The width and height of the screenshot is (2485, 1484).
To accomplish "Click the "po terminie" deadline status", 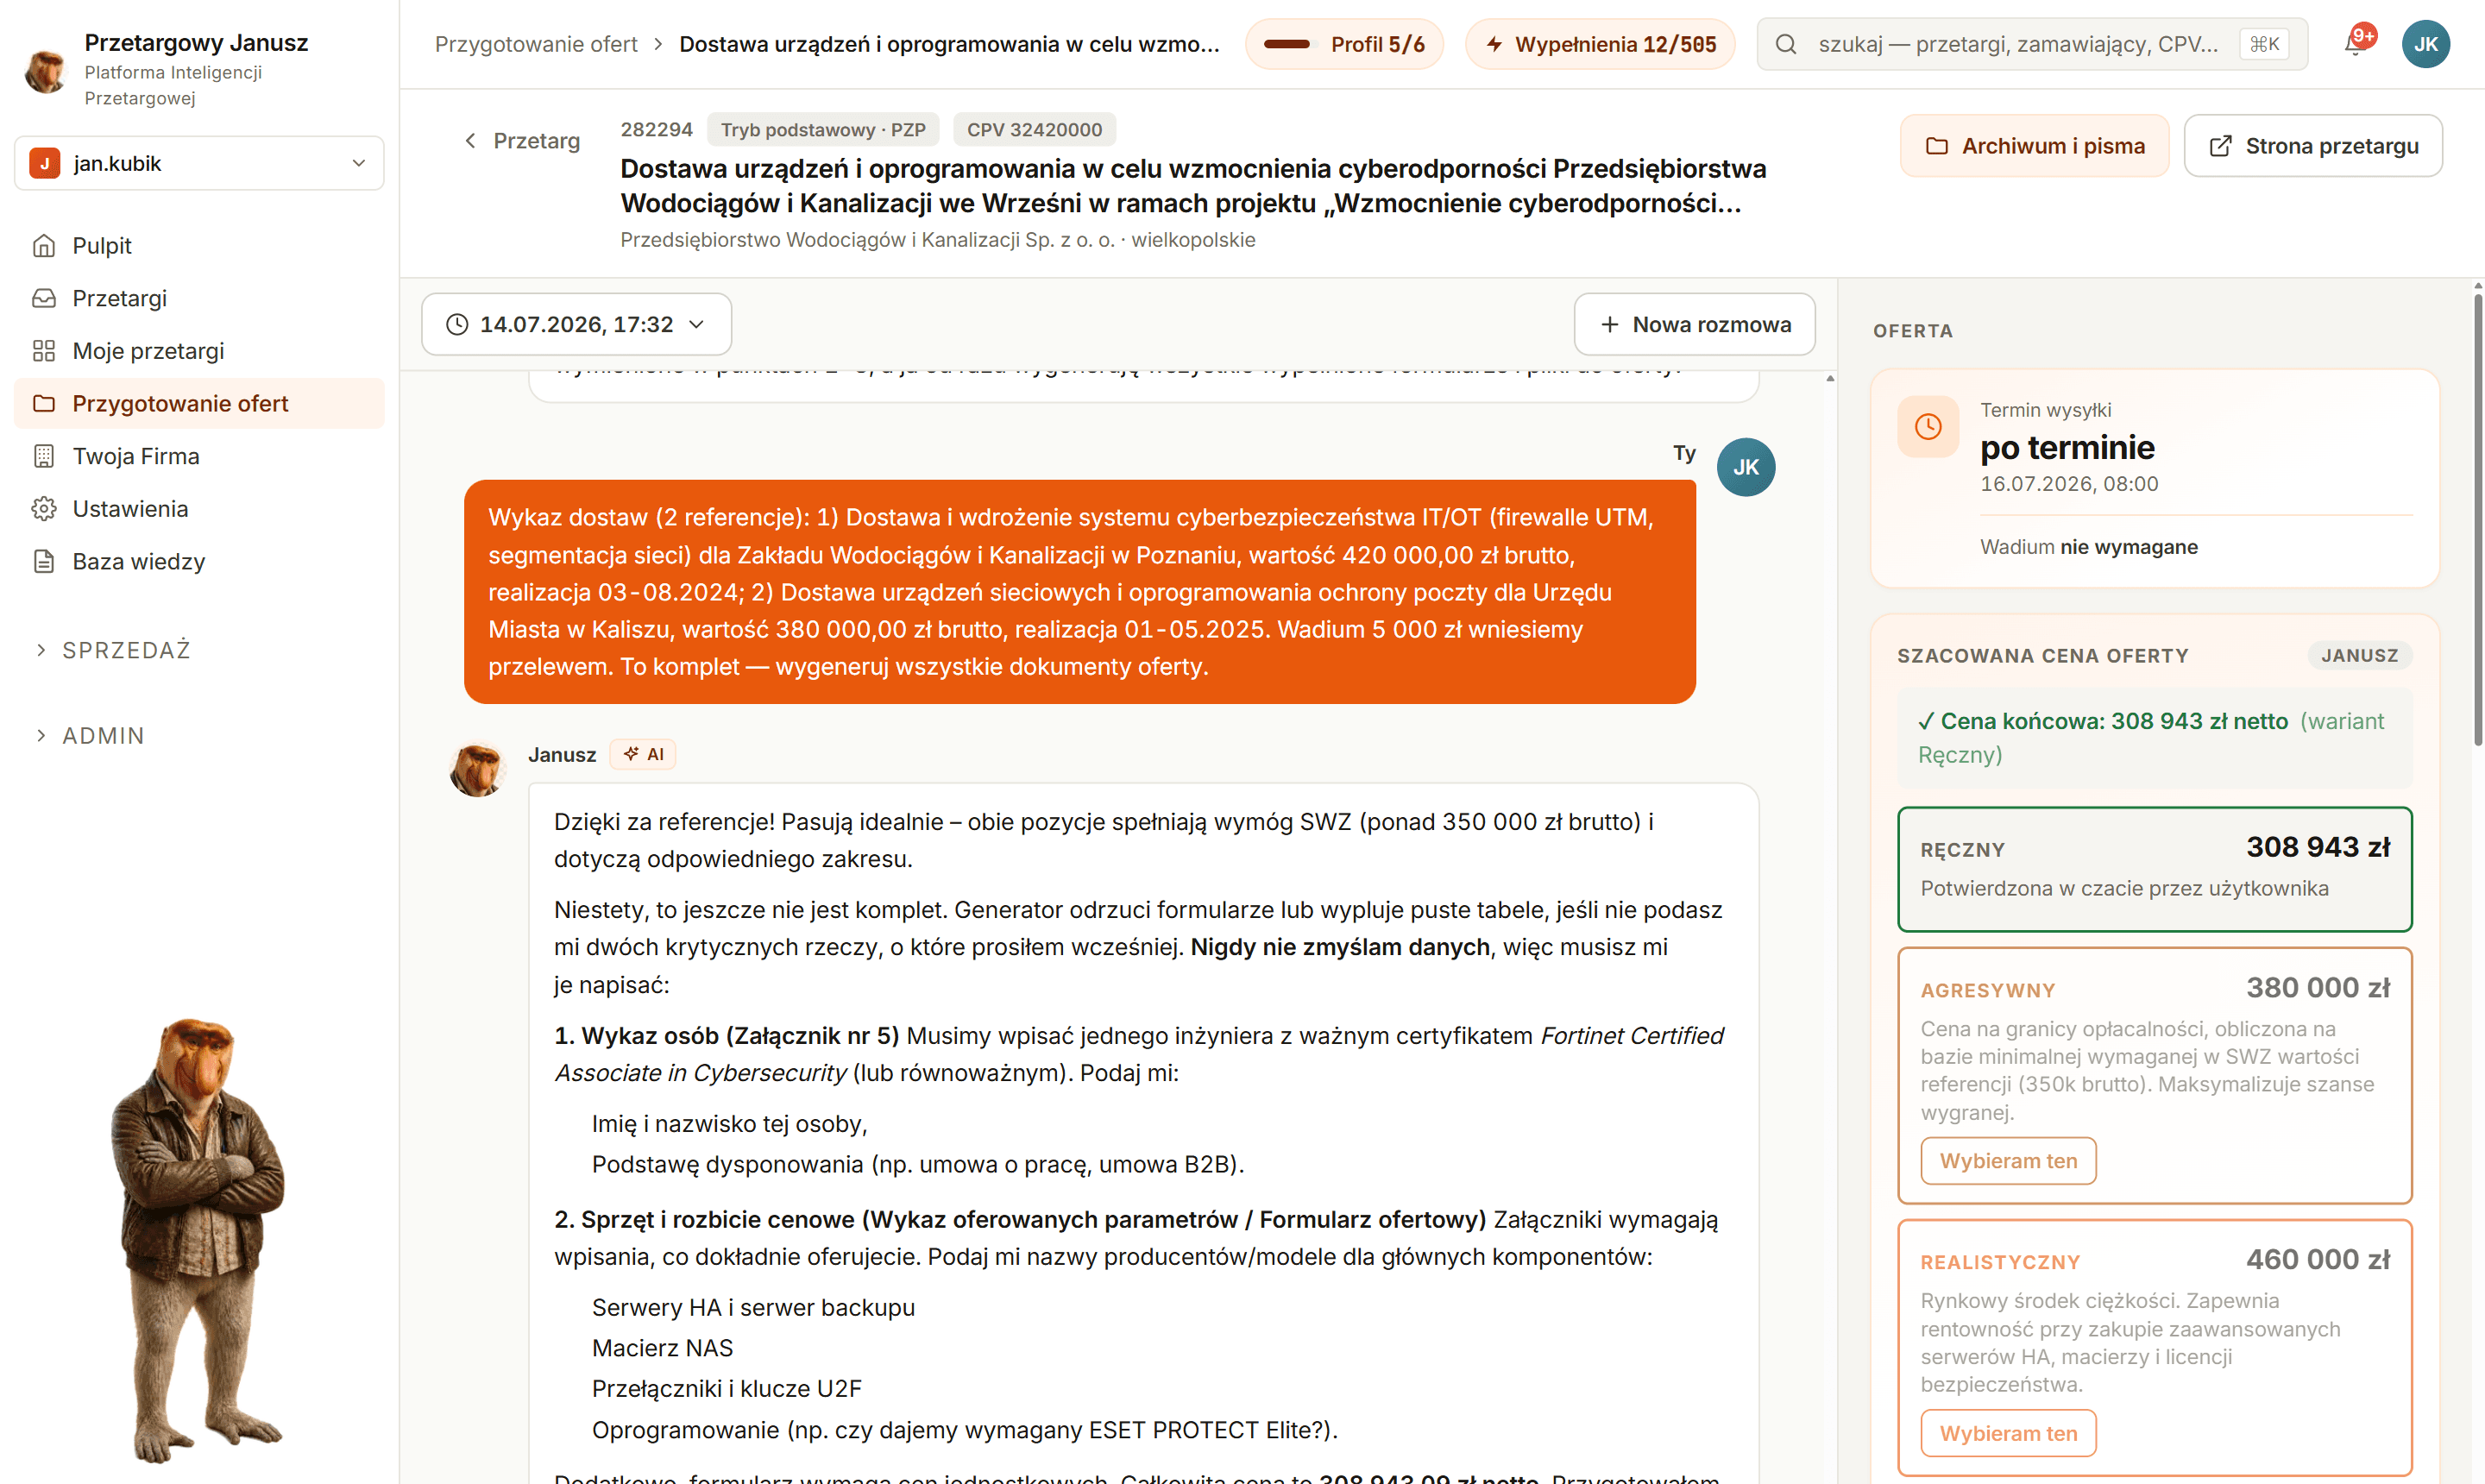I will click(x=2067, y=447).
